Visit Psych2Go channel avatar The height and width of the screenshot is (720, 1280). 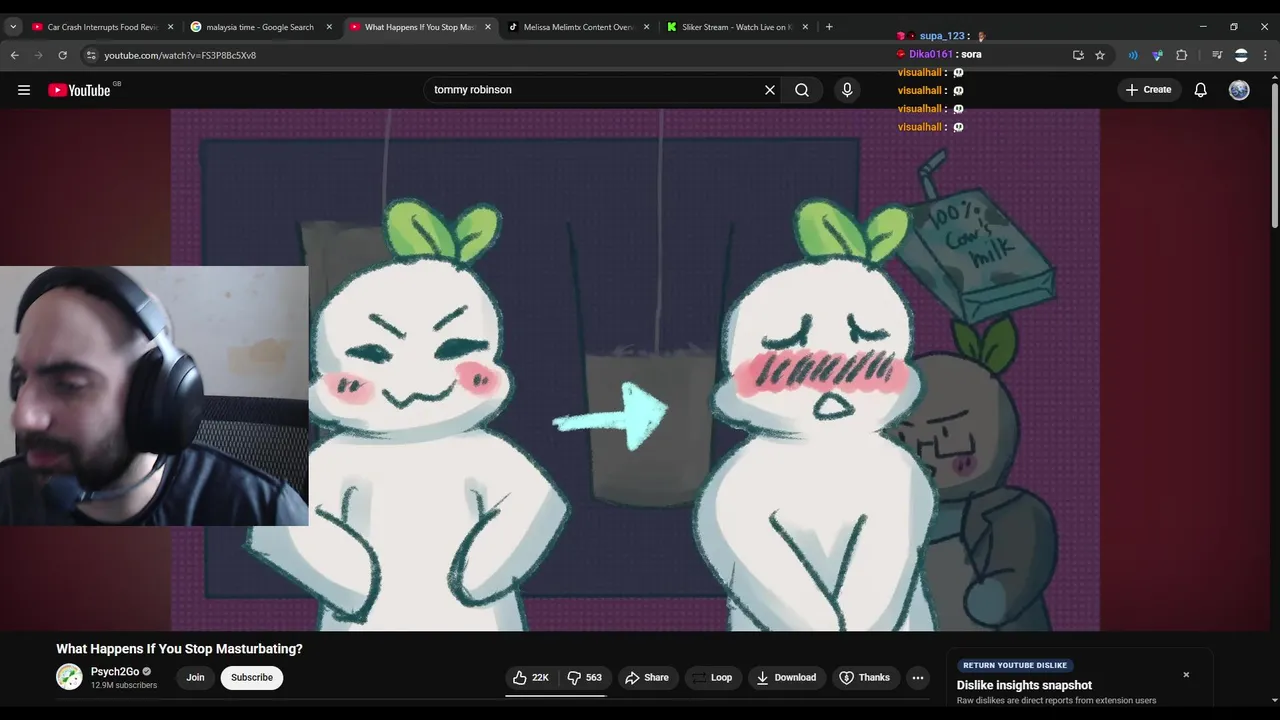point(69,677)
